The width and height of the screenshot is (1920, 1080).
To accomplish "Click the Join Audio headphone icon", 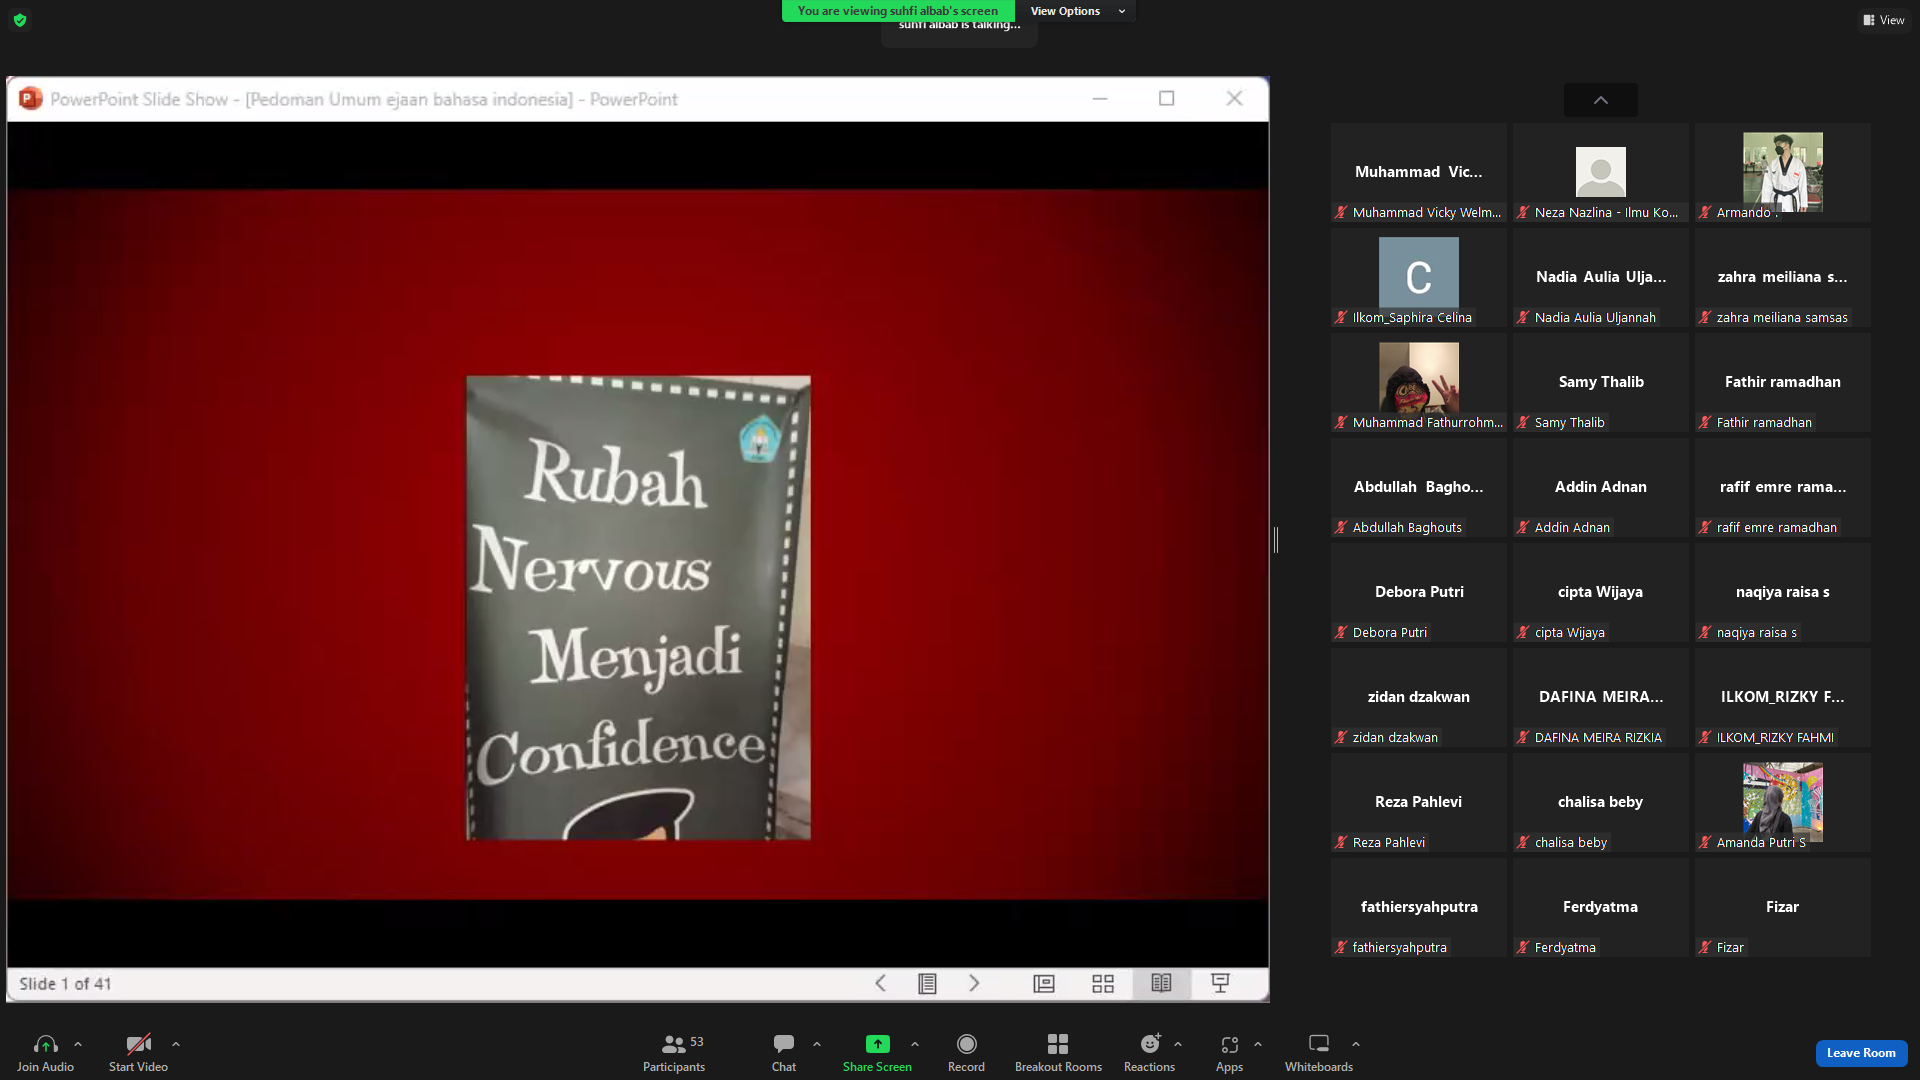I will pos(45,1044).
